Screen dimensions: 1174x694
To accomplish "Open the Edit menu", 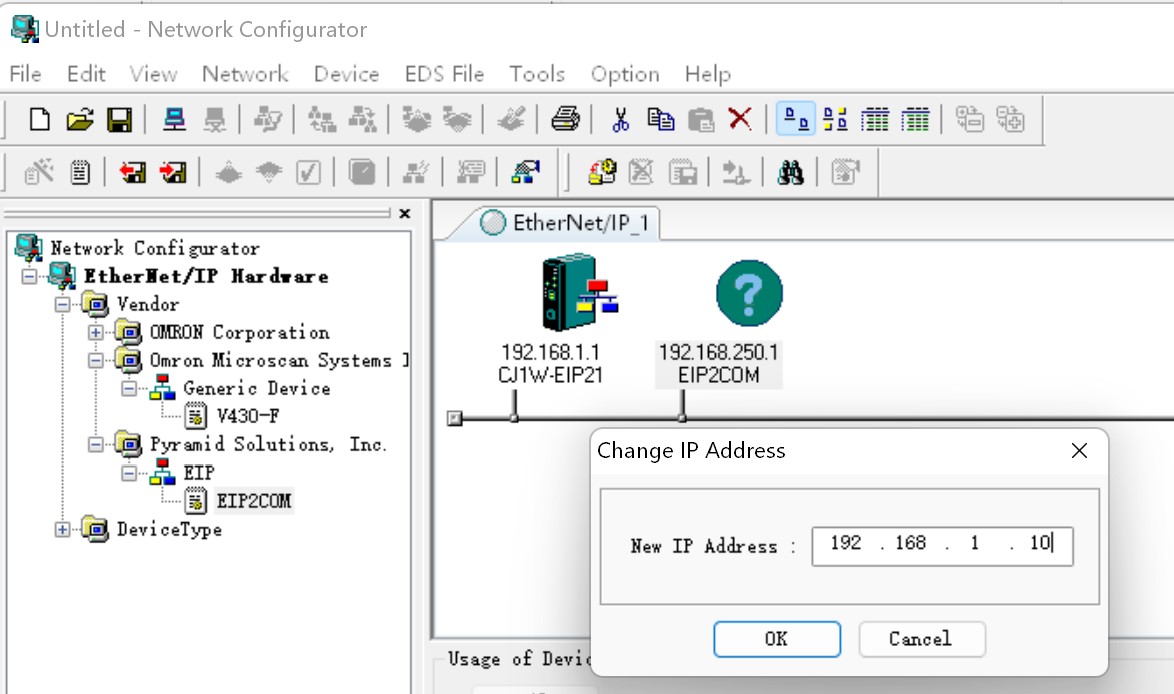I will 86,74.
